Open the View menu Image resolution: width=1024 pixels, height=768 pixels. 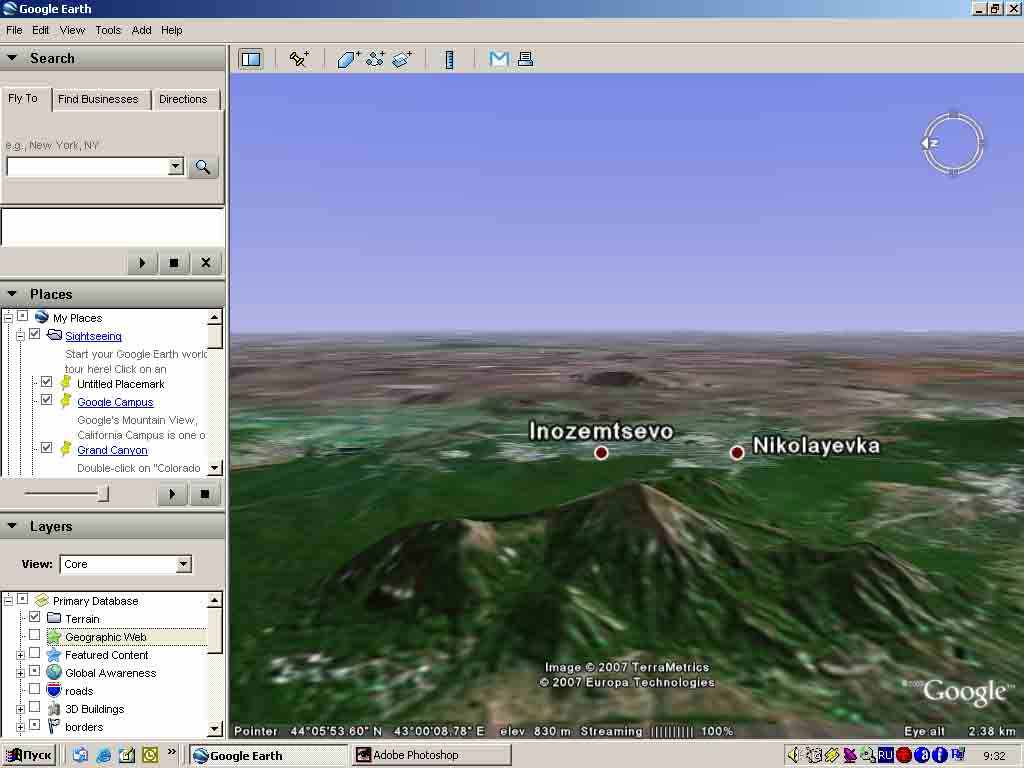coord(72,30)
